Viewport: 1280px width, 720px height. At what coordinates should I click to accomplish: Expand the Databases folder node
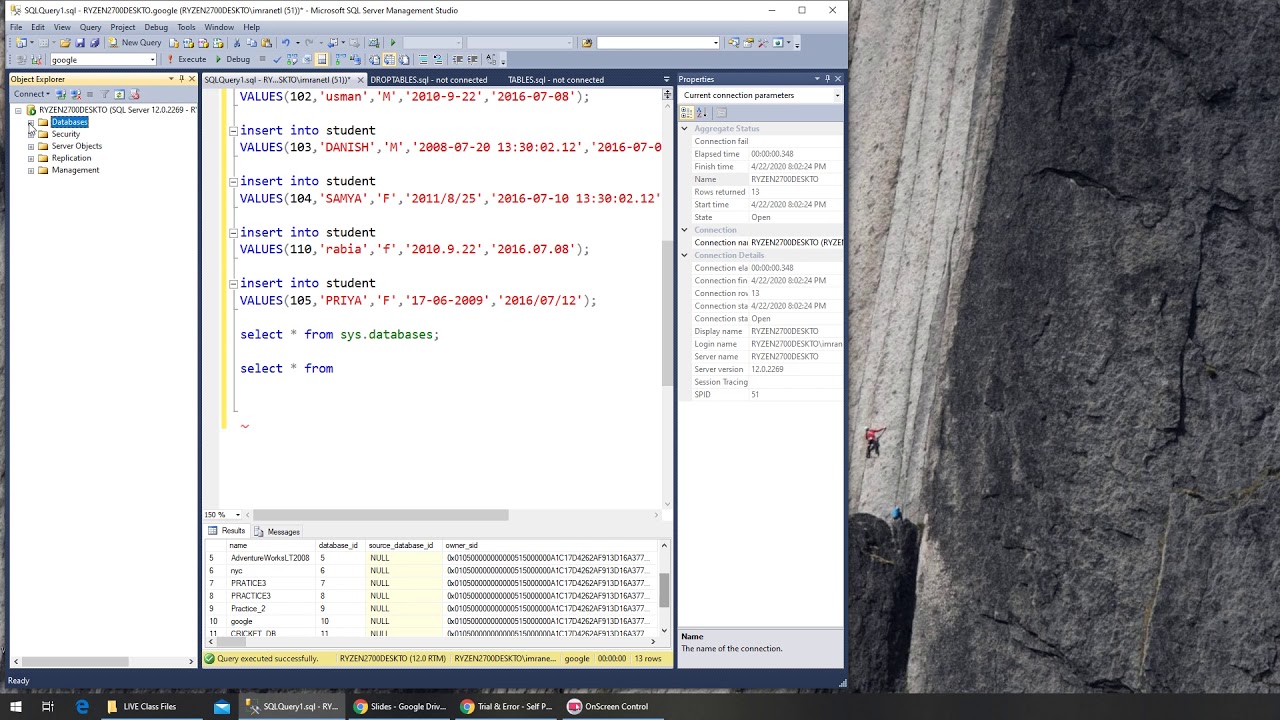[31, 122]
